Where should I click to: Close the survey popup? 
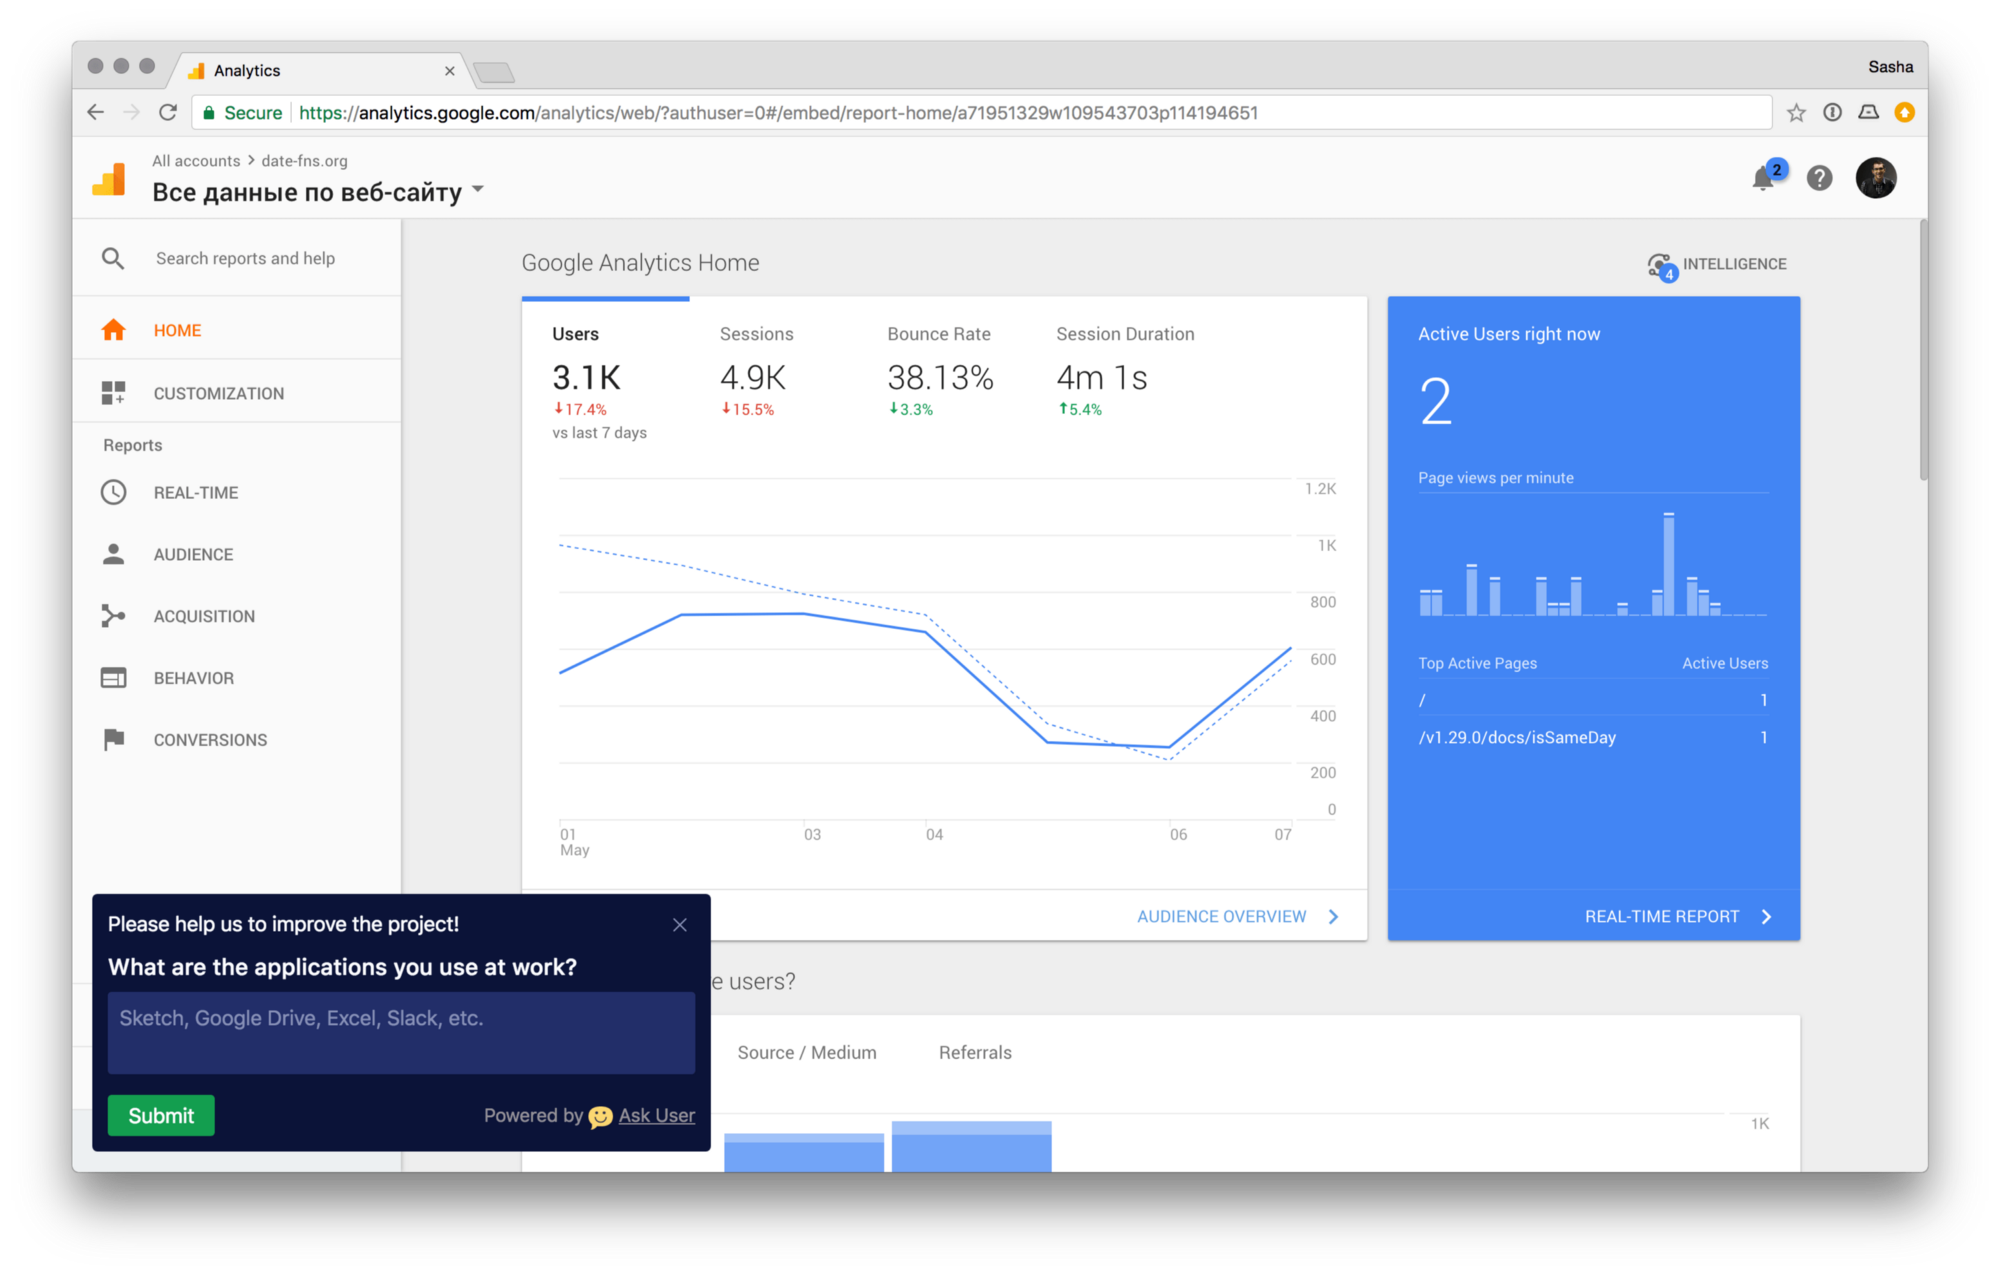(680, 925)
